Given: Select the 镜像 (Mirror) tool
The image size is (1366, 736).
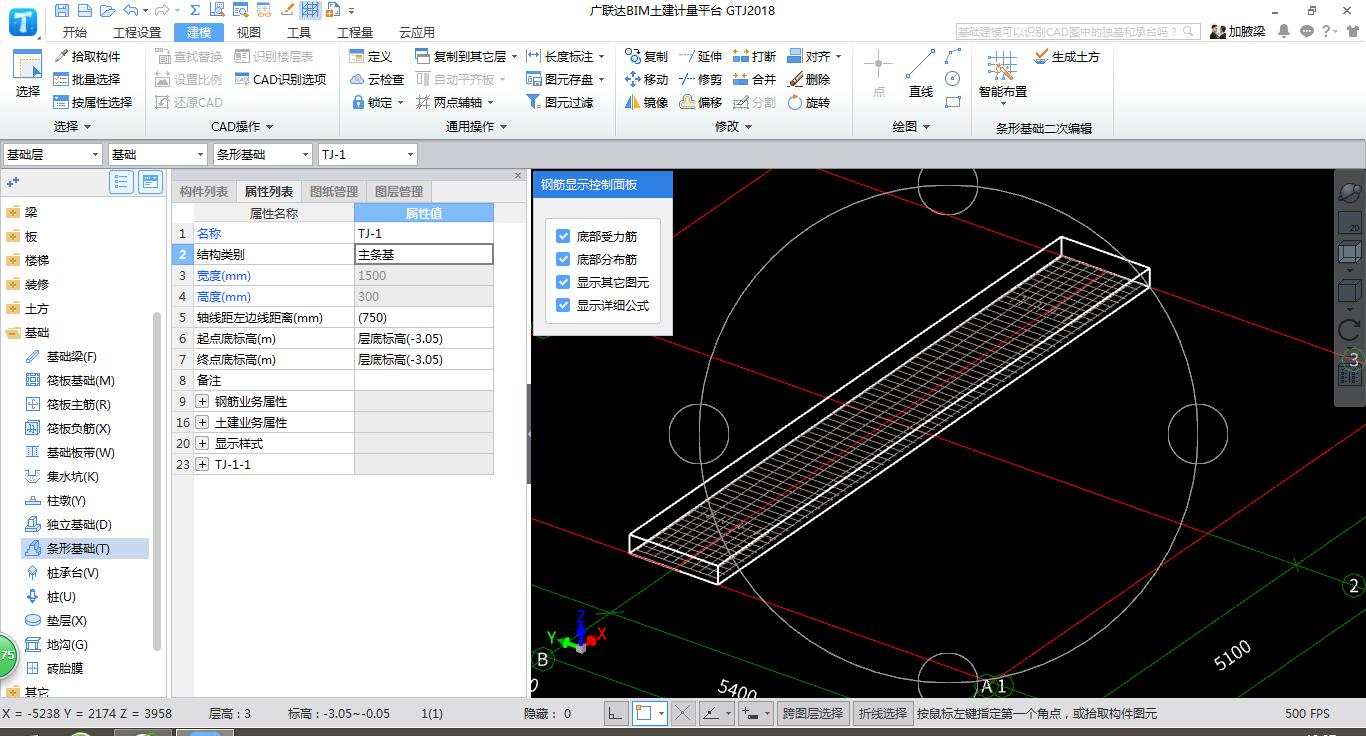Looking at the screenshot, I should [646, 103].
